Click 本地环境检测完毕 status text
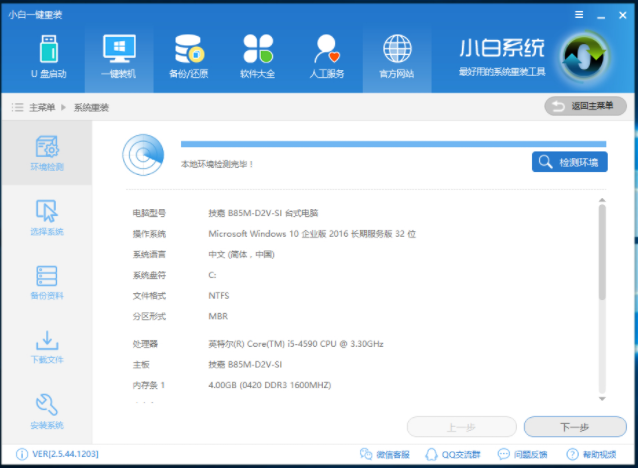 [x=217, y=164]
